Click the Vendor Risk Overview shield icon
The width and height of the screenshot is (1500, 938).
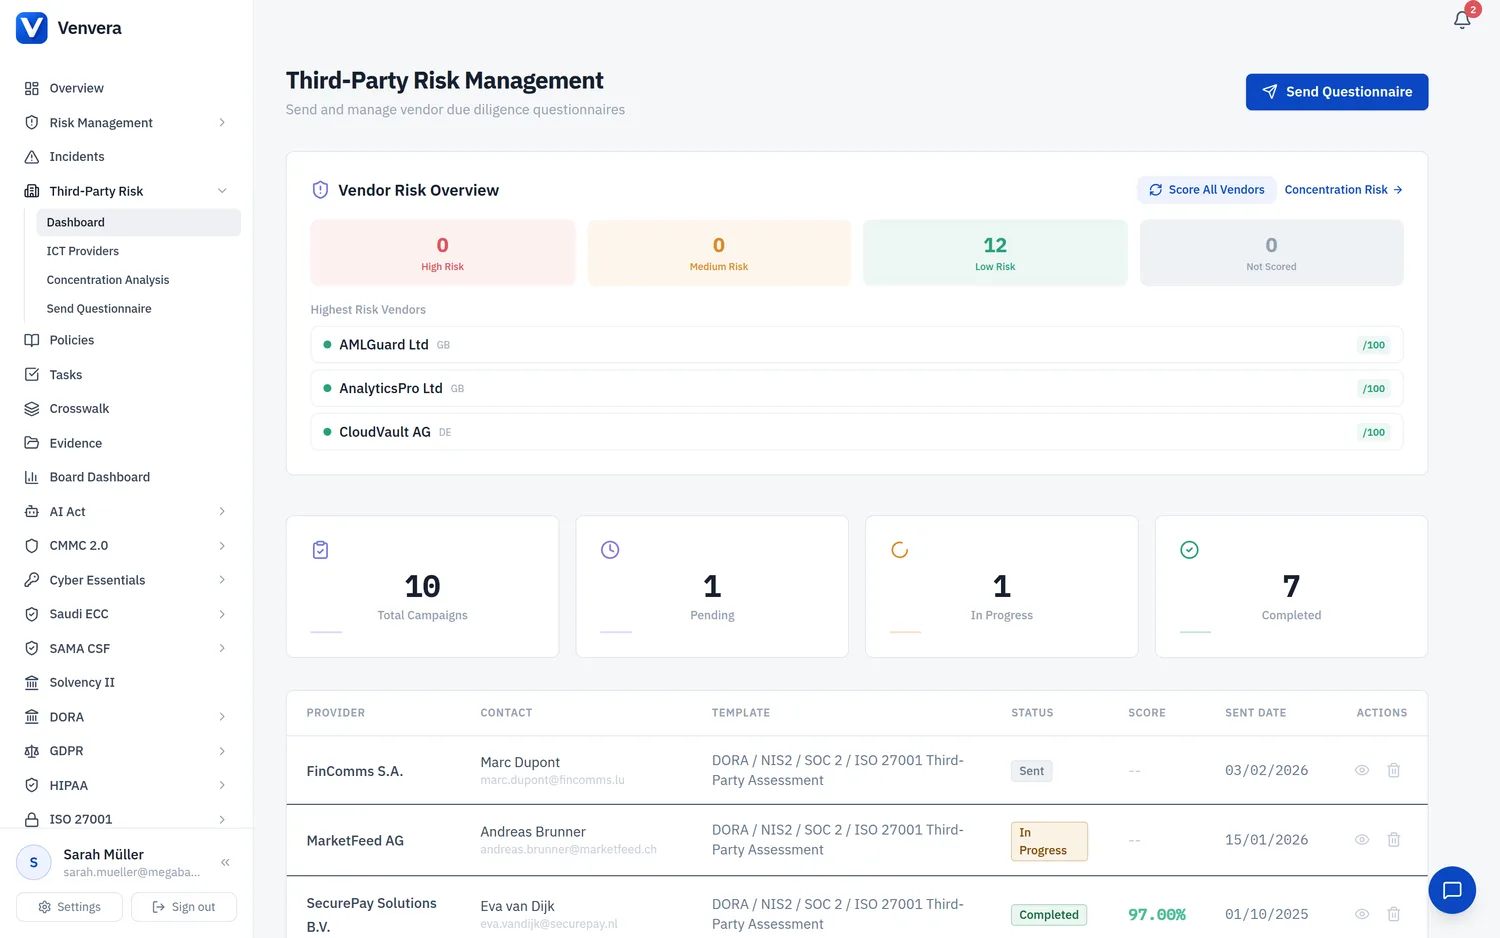320,190
